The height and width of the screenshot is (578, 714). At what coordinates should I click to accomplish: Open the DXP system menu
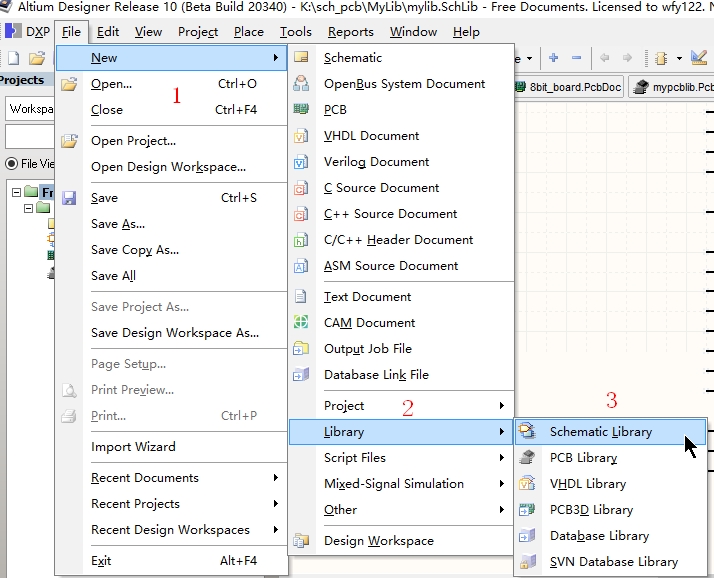click(x=28, y=32)
